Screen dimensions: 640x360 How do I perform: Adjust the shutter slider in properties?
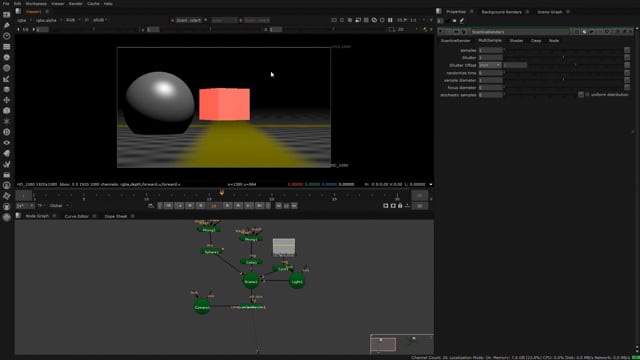pos(563,58)
